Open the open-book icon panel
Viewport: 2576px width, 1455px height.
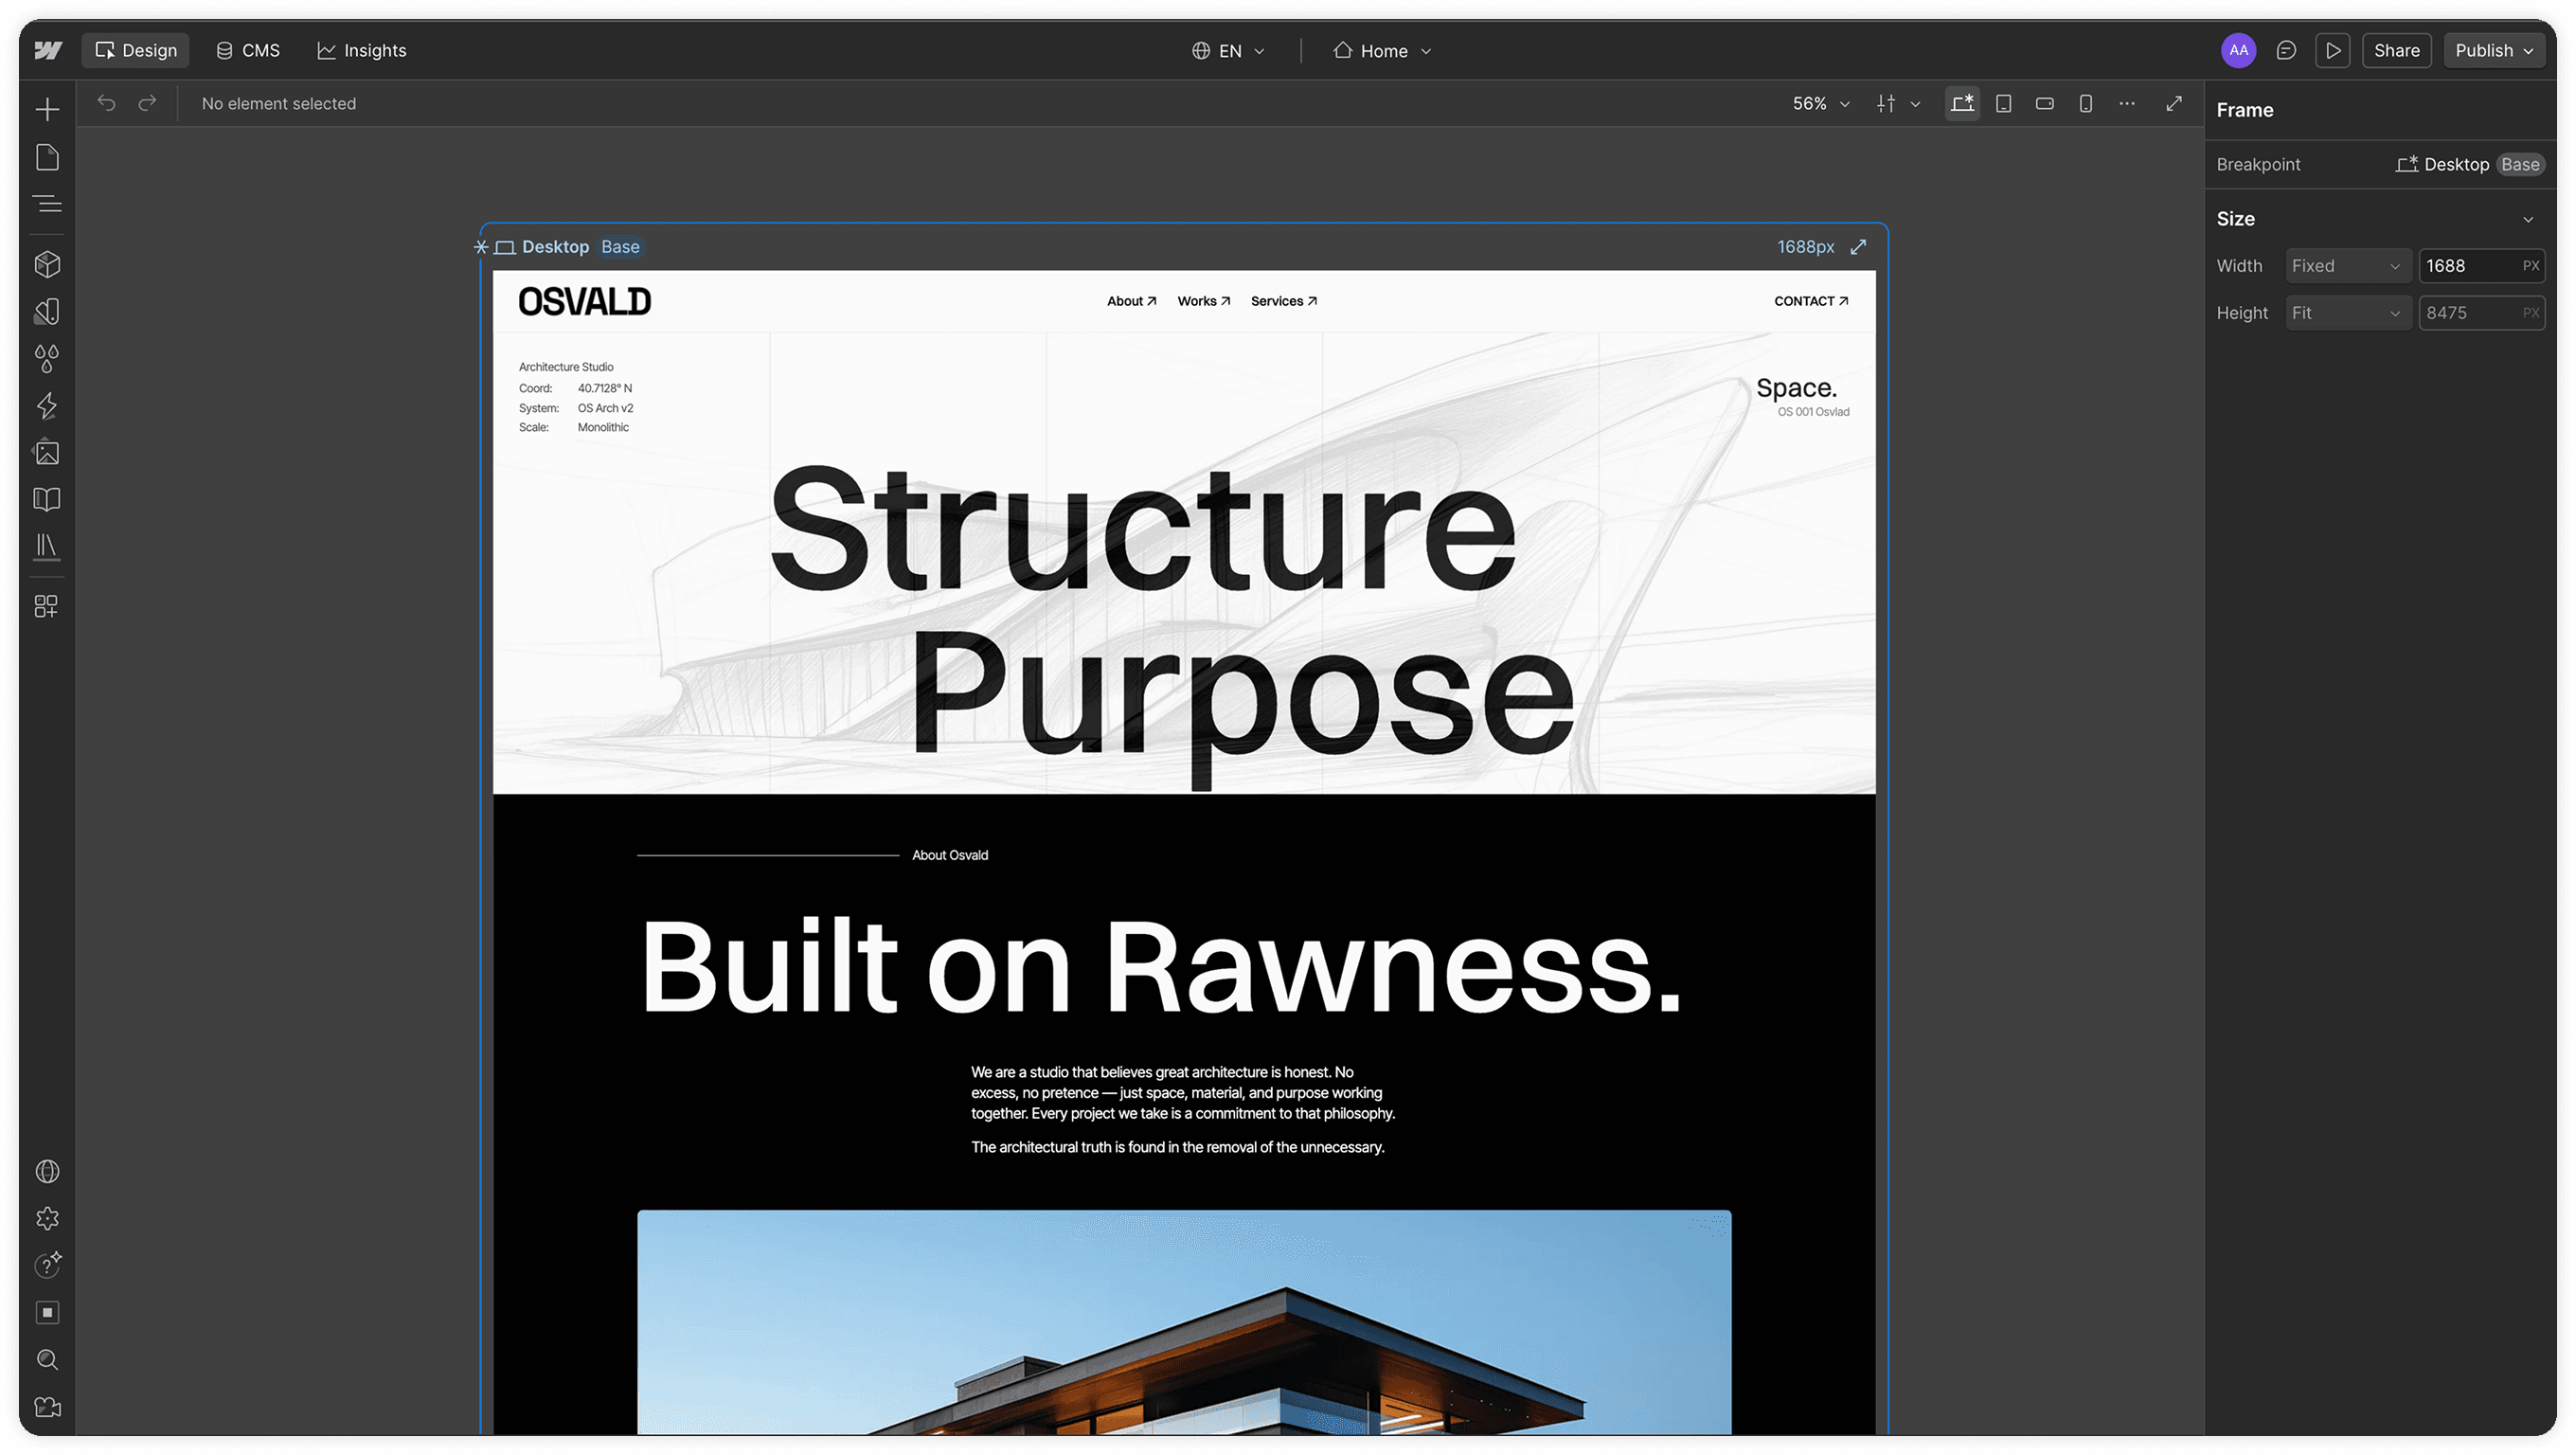pos(47,499)
